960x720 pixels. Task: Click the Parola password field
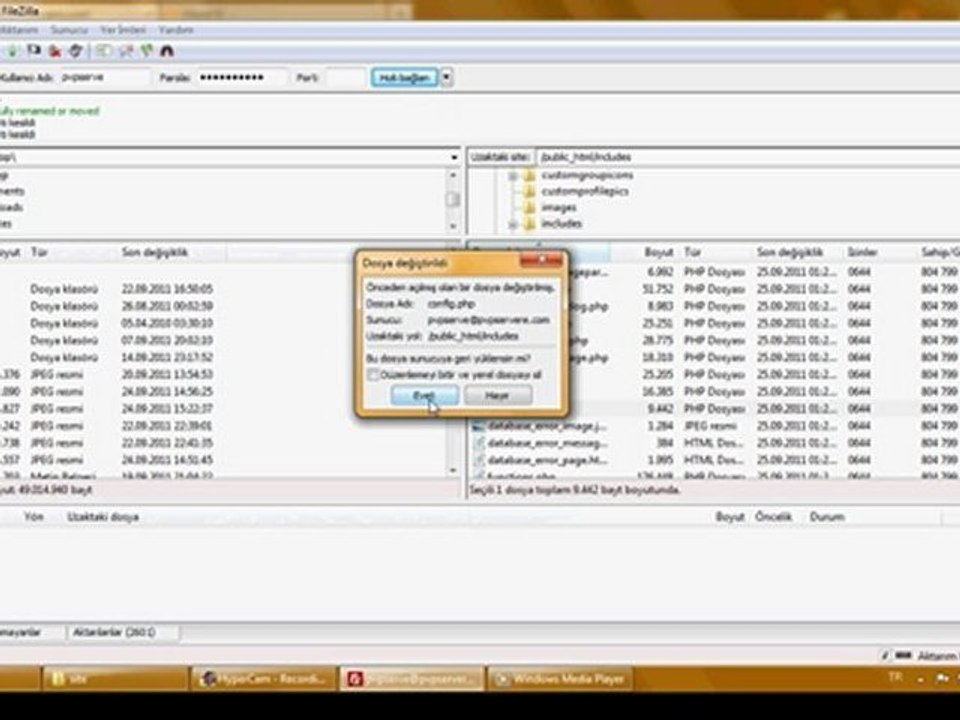click(241, 78)
